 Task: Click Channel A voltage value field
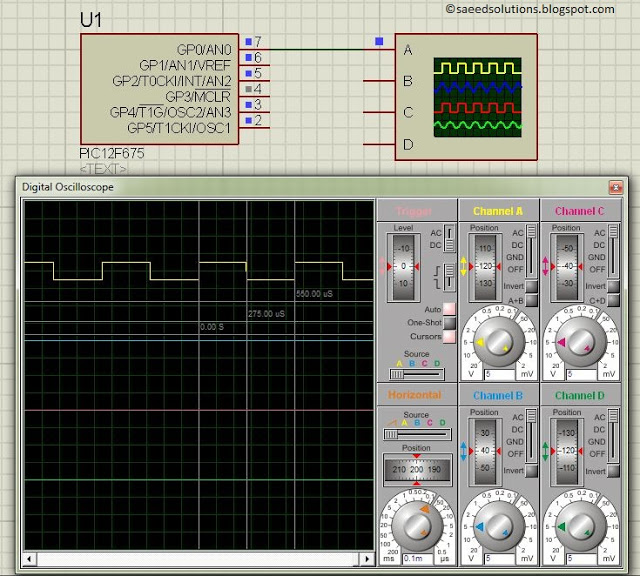tap(500, 374)
